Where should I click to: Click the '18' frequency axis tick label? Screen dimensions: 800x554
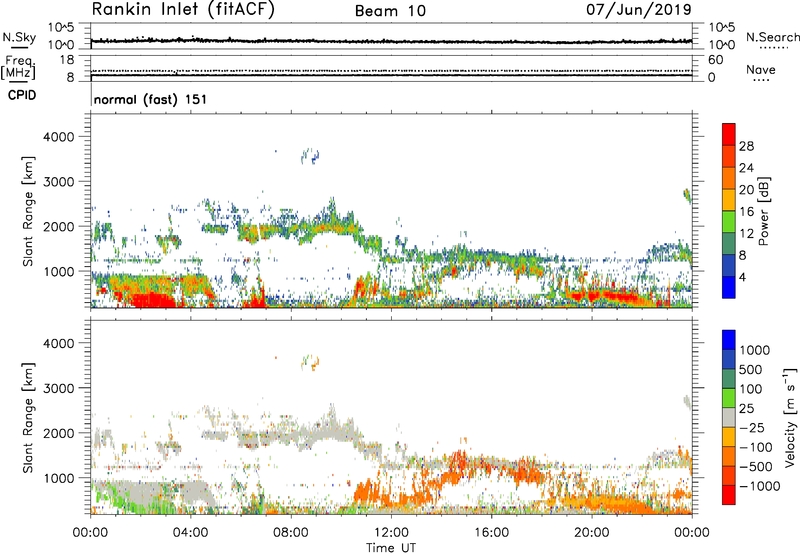point(67,60)
